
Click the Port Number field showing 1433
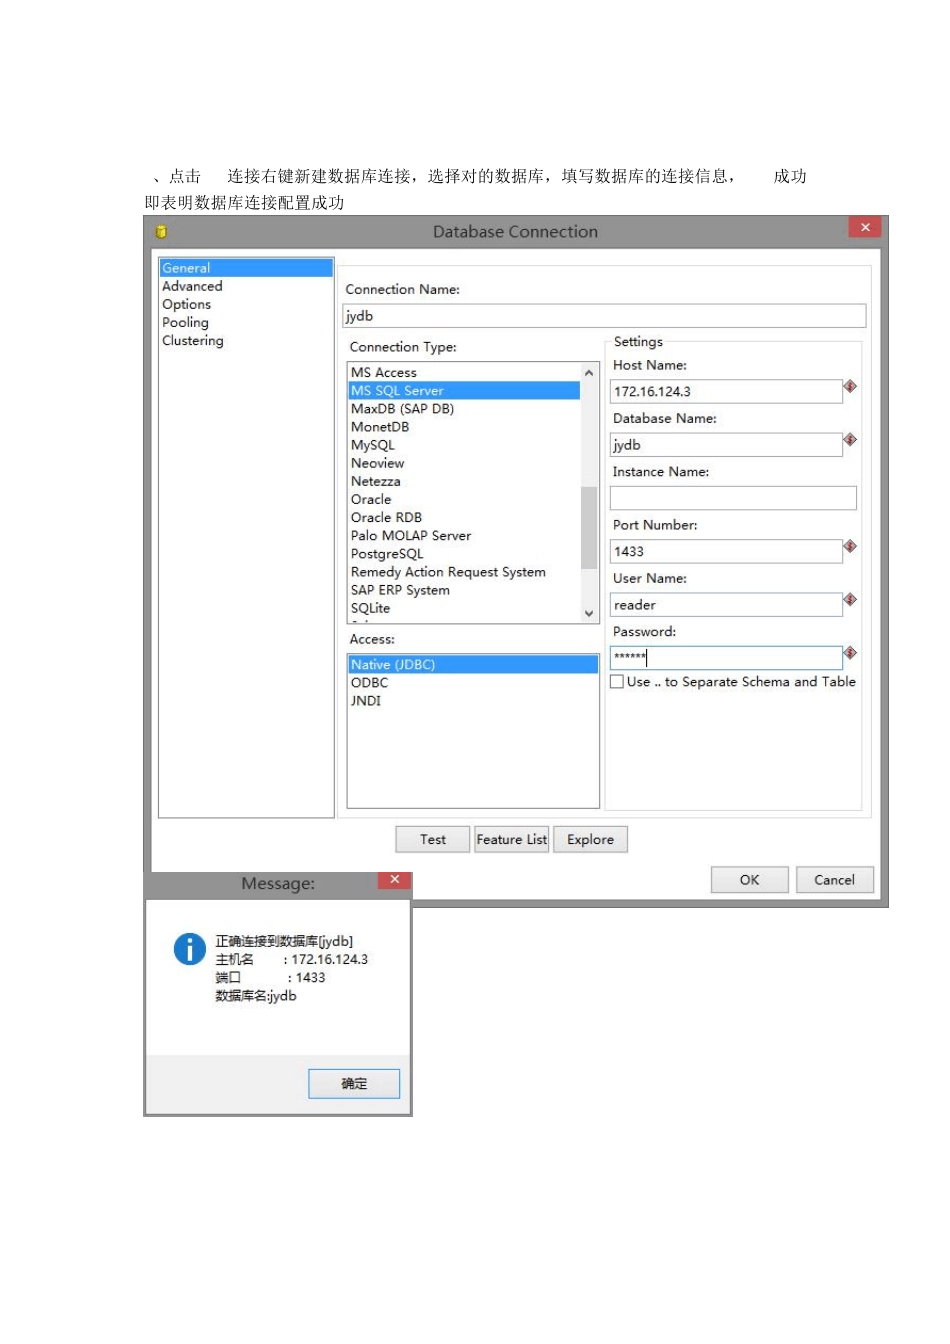pos(726,551)
